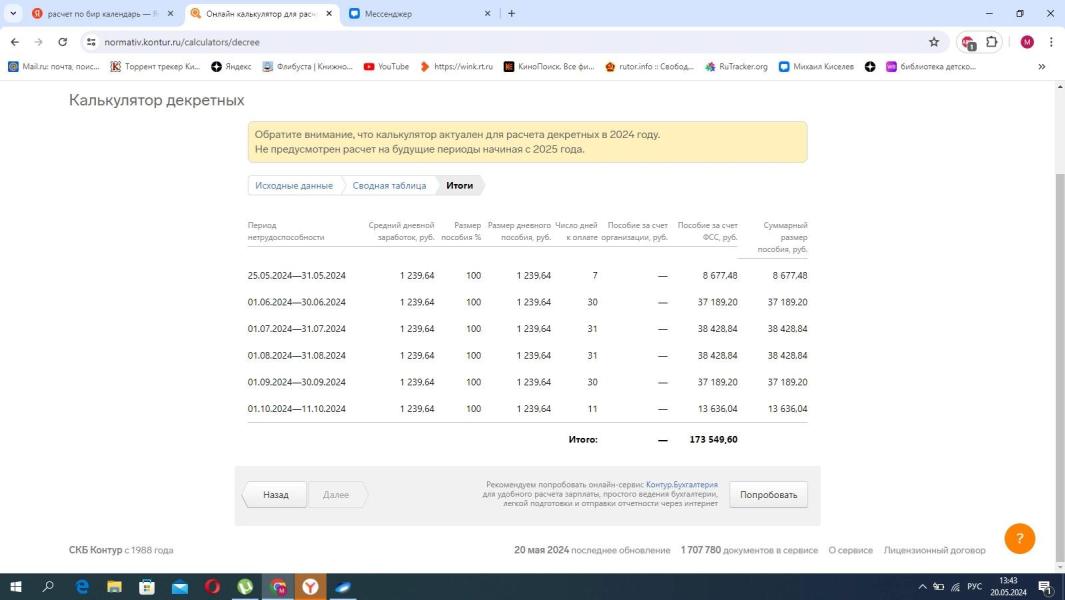Click the Назад button
The width and height of the screenshot is (1065, 600).
point(275,495)
